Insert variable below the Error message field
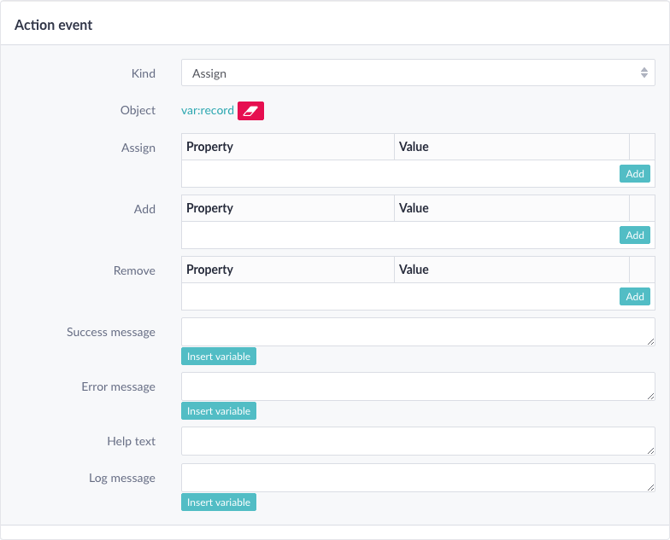670x540 pixels. (x=218, y=411)
